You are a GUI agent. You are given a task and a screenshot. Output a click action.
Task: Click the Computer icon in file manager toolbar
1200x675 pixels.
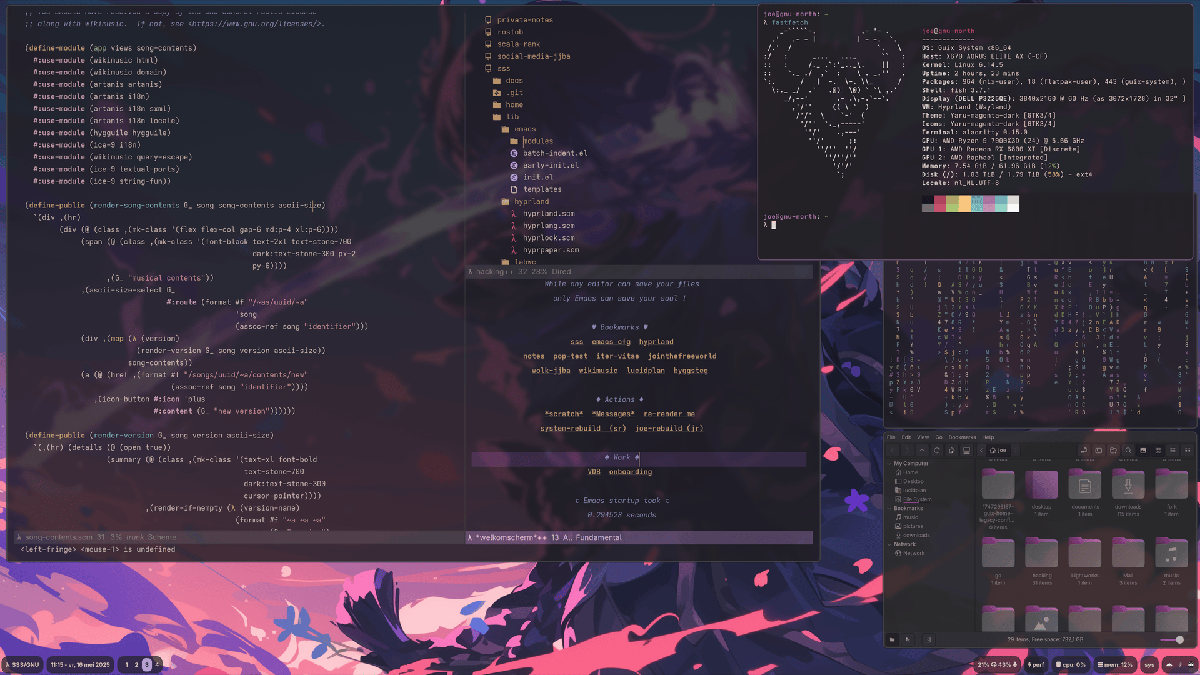tap(966, 450)
